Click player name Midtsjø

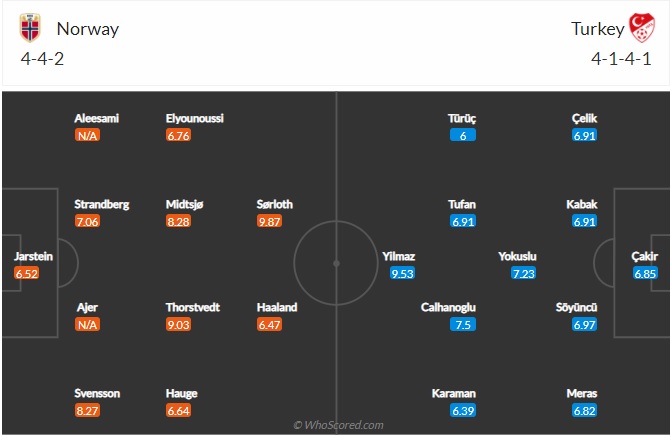[x=184, y=204]
